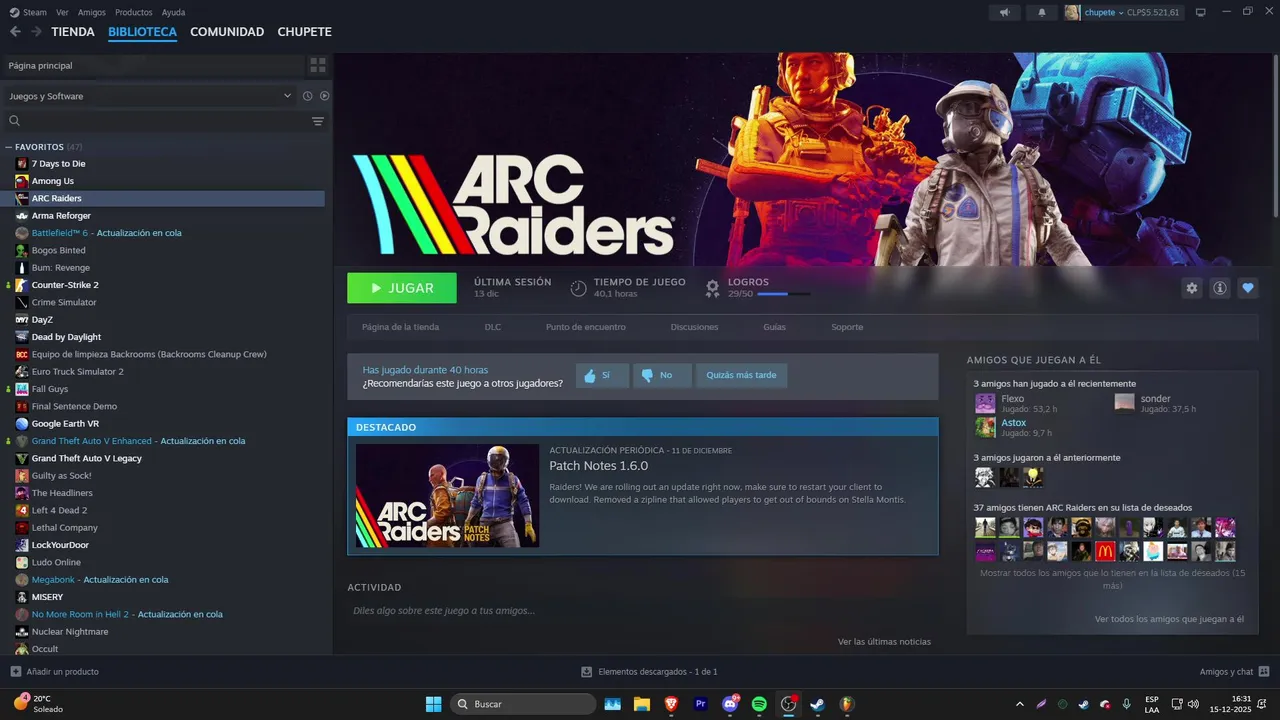Switch library to grid collections view
This screenshot has width=1280, height=720.
click(x=318, y=65)
